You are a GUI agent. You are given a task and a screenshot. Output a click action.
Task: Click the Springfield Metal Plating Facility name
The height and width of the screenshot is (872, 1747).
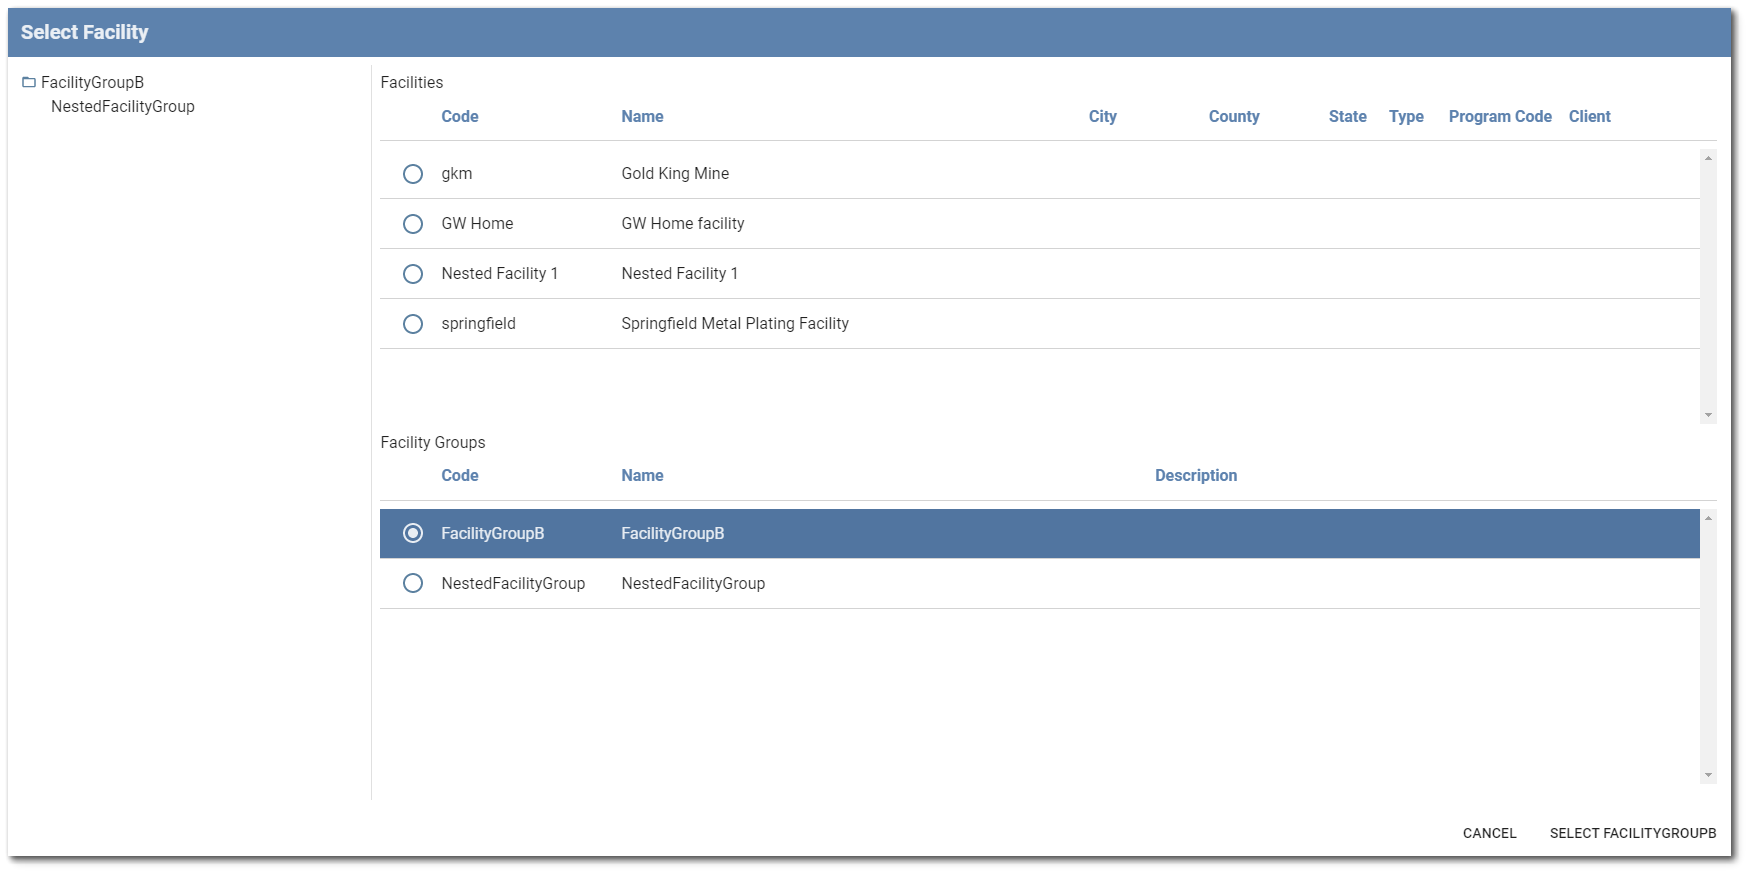735,324
